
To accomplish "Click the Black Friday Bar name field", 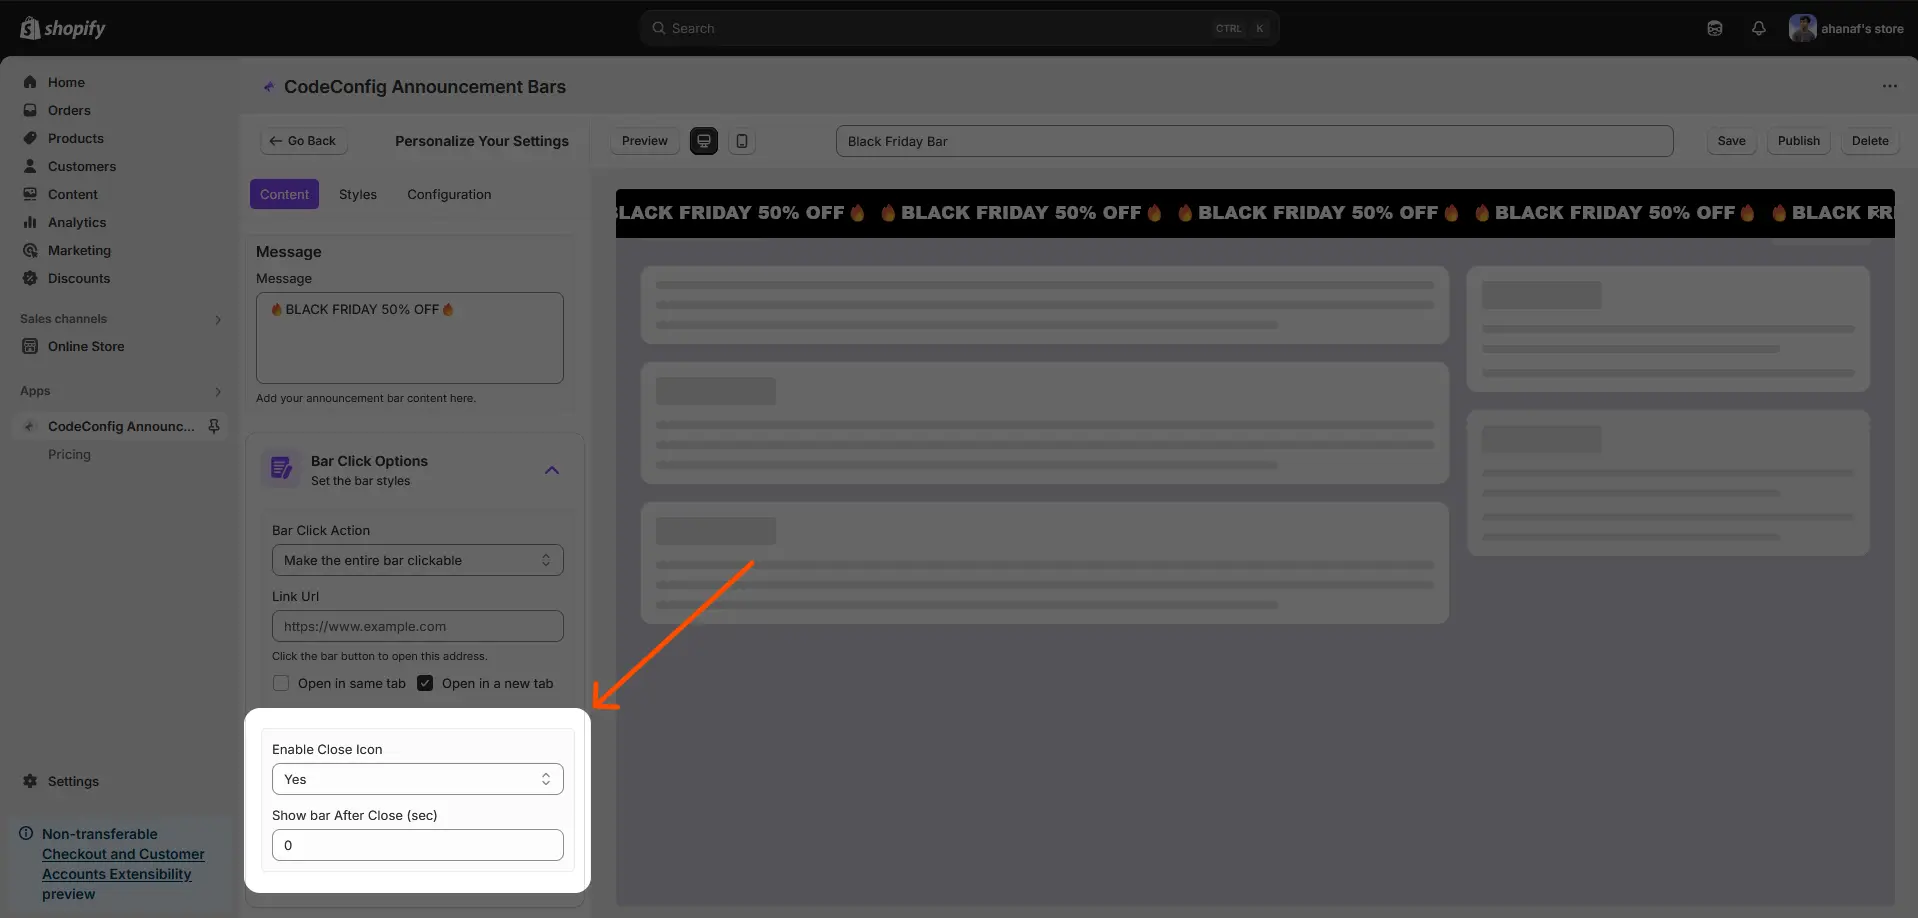I will pyautogui.click(x=1254, y=141).
